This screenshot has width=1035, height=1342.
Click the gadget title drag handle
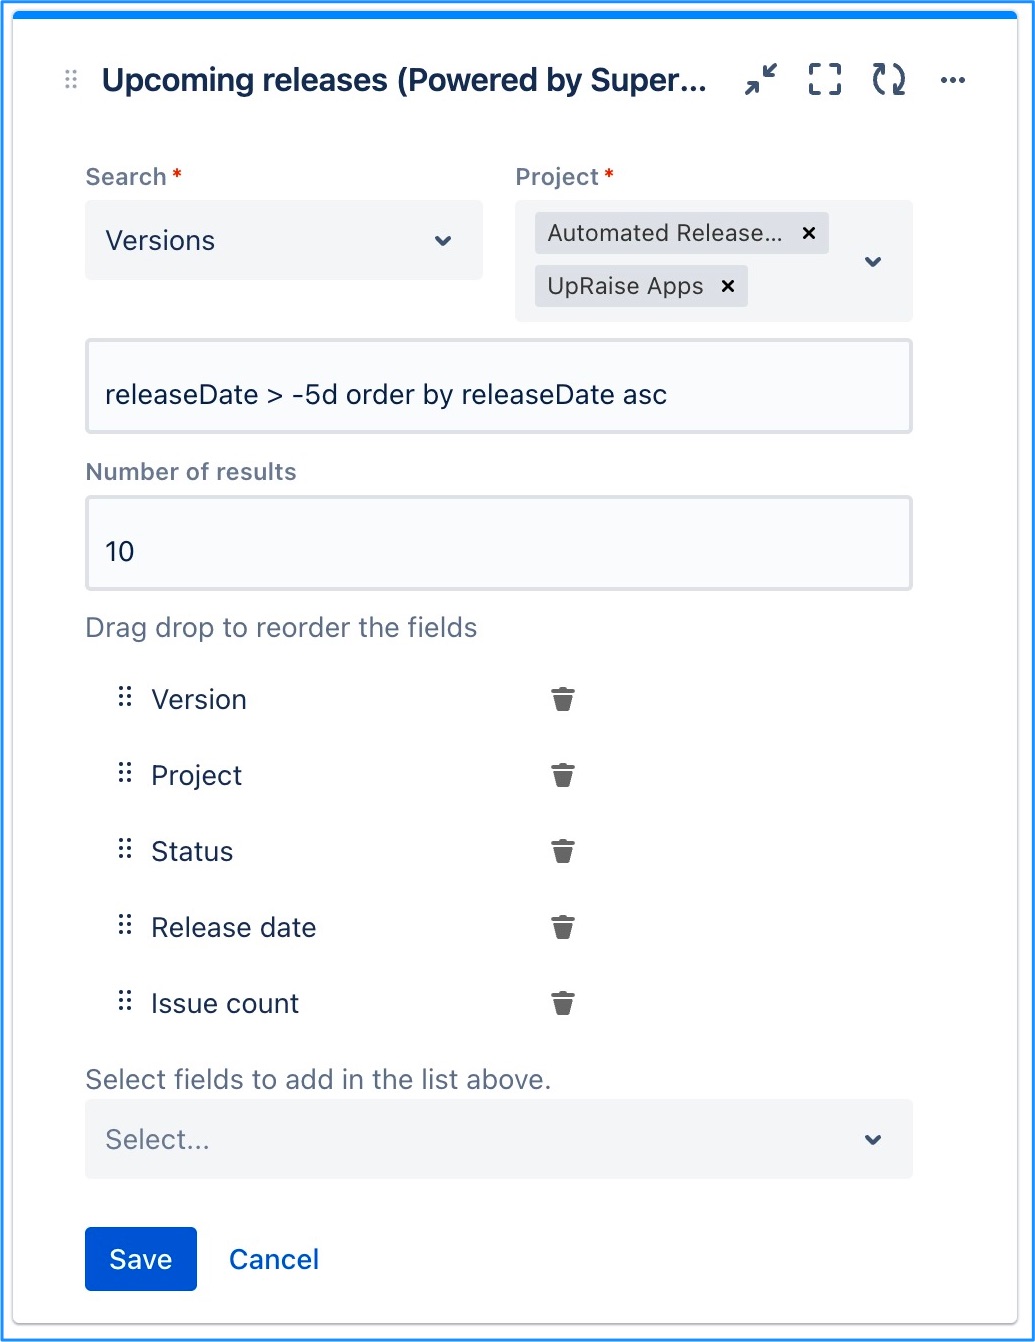69,79
